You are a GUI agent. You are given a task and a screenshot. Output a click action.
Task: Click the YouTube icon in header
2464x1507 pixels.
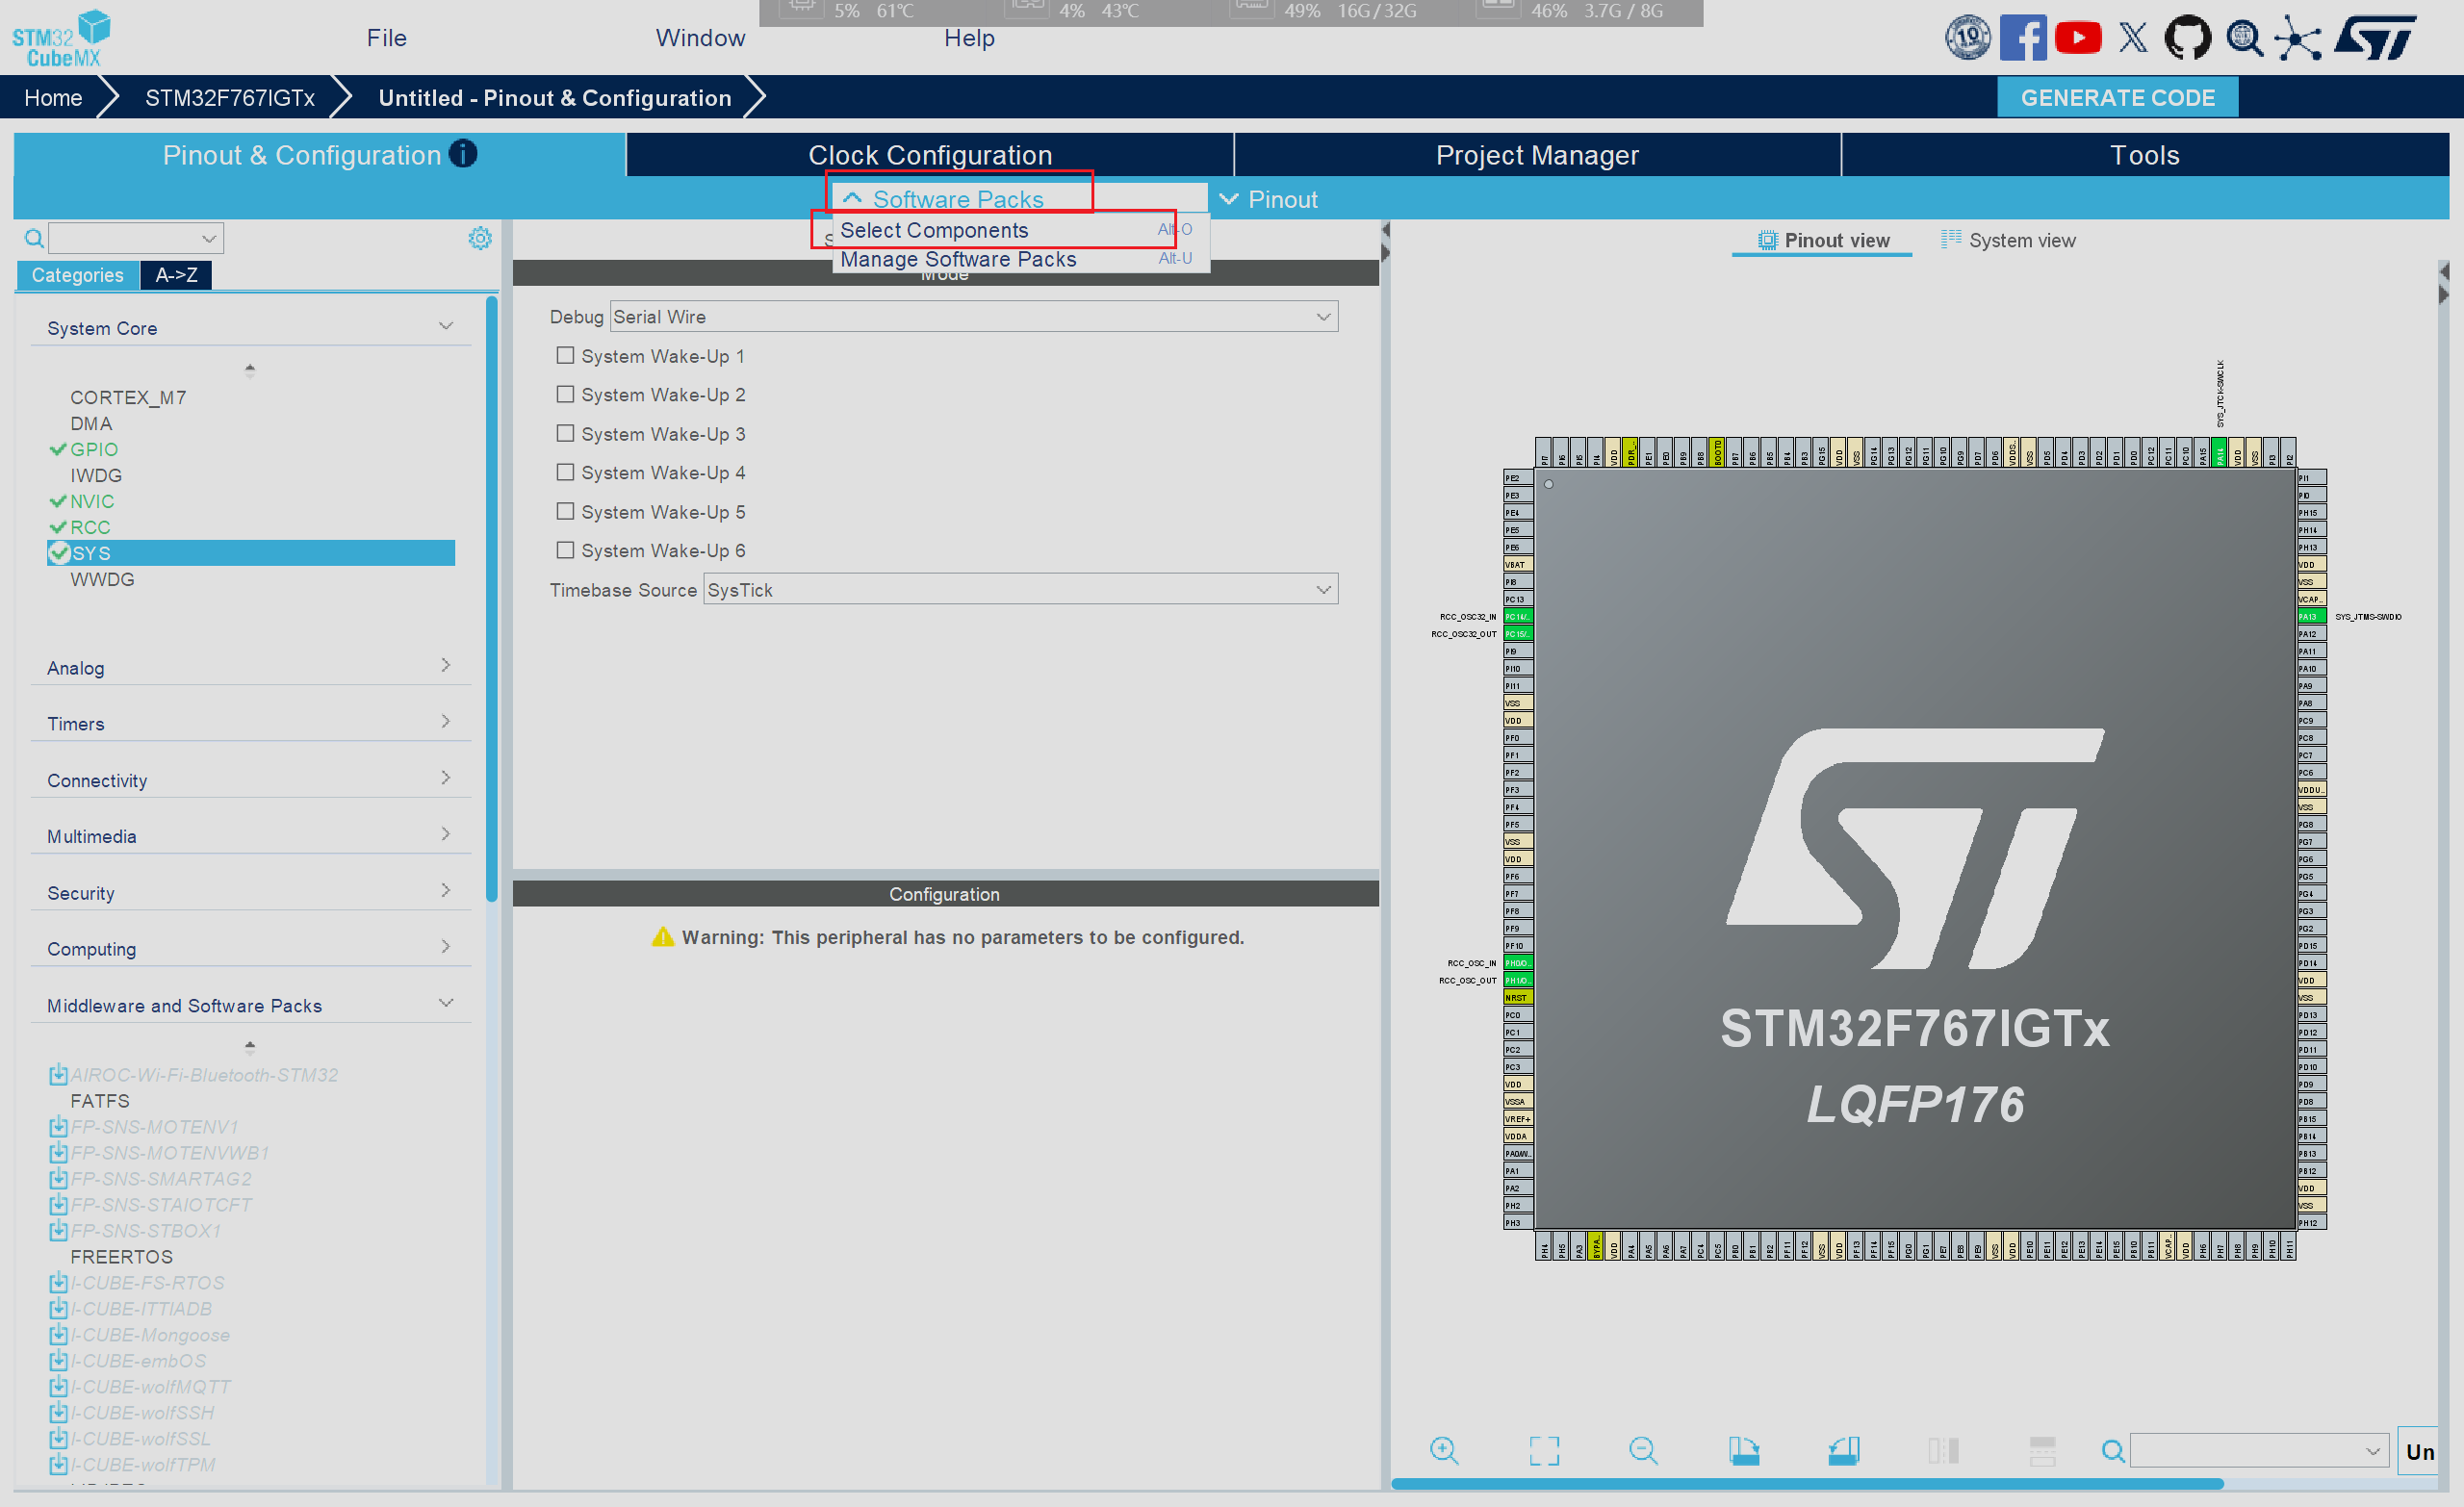2077,38
